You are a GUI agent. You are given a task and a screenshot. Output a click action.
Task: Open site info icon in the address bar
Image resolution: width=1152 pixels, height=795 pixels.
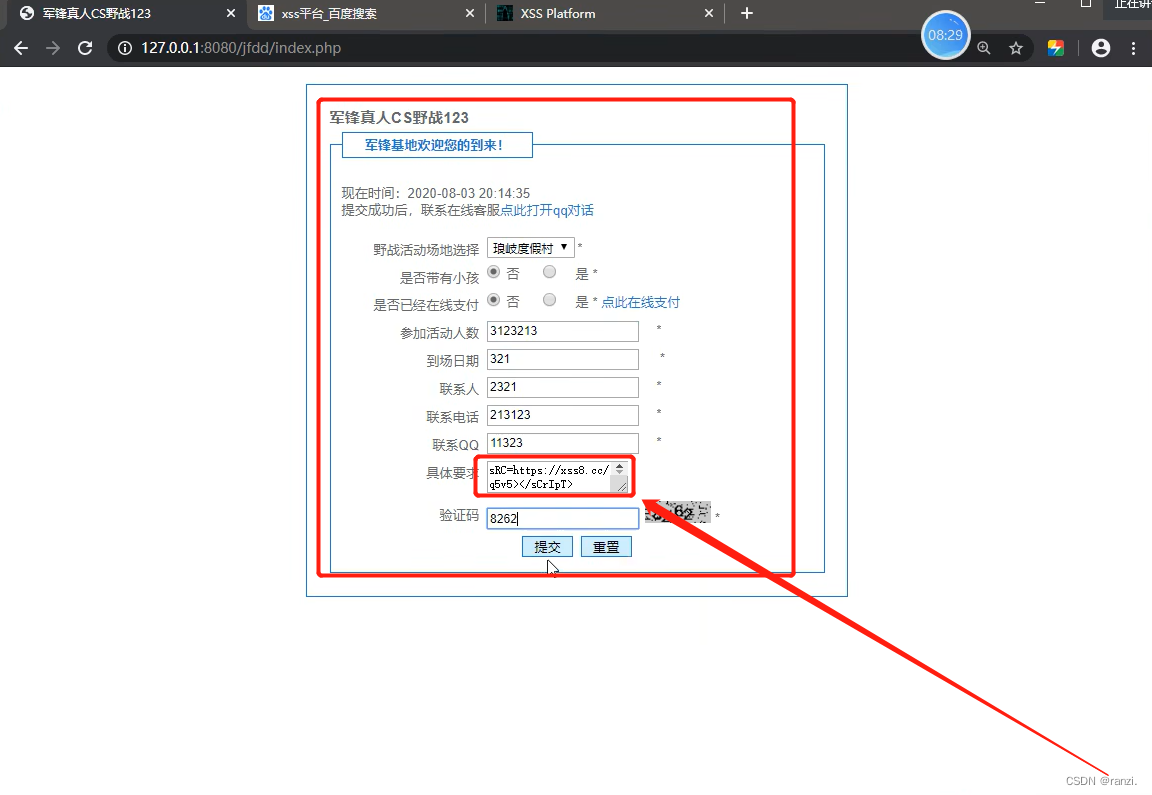pos(125,48)
